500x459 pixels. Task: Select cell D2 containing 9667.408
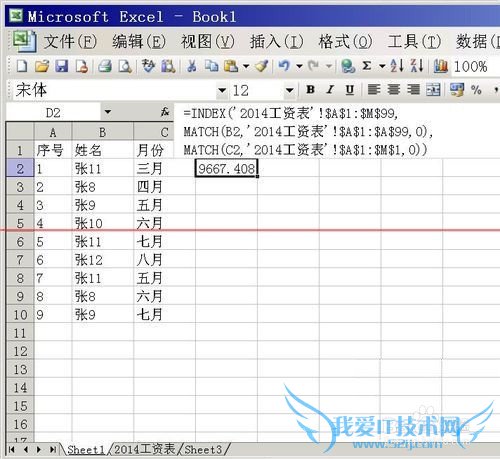pos(226,169)
